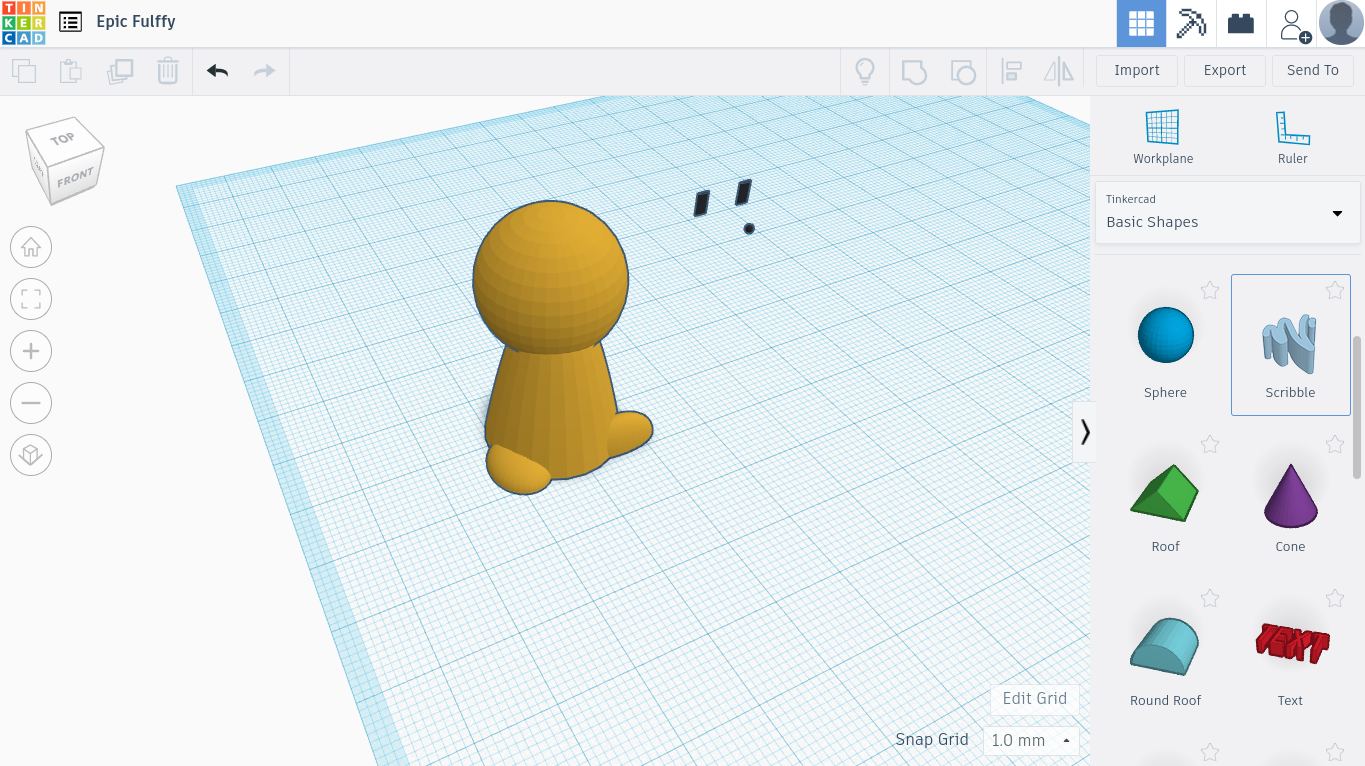
Task: Open the Snap Grid 1.0 mm dropdown
Action: coord(1031,740)
